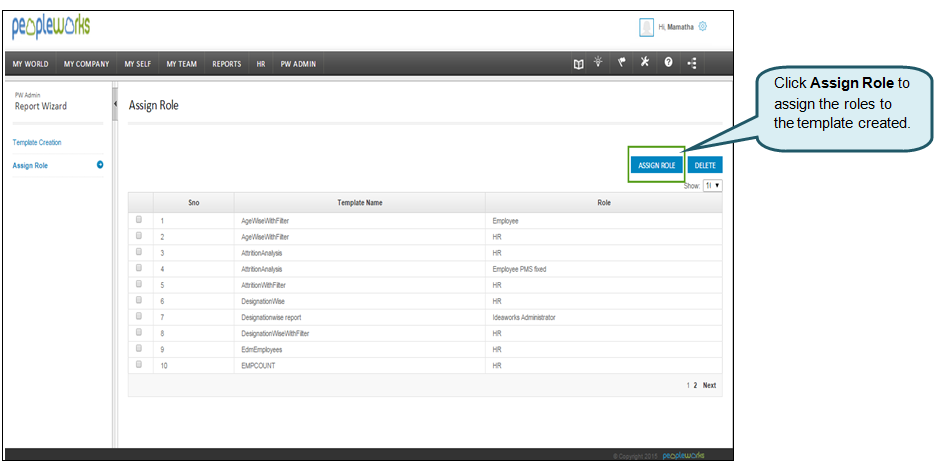The width and height of the screenshot is (937, 468).
Task: Open the wrench tools icon
Action: coord(645,63)
